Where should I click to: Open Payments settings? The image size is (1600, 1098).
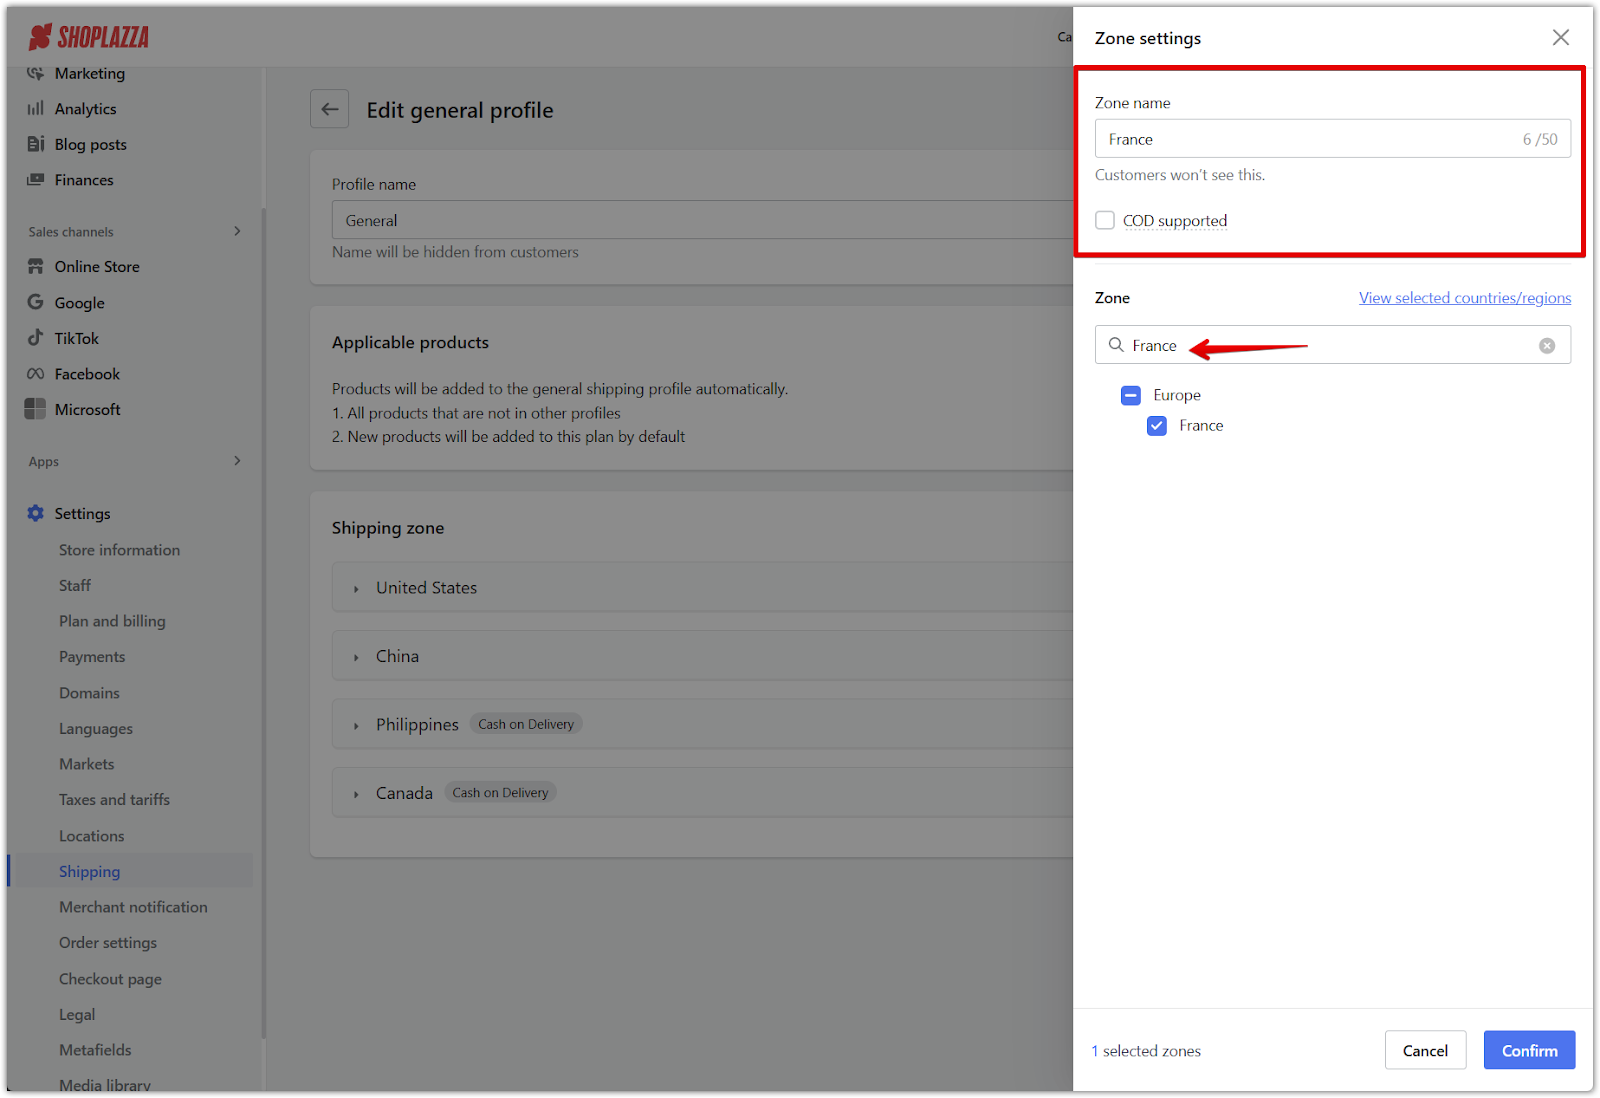click(x=92, y=657)
